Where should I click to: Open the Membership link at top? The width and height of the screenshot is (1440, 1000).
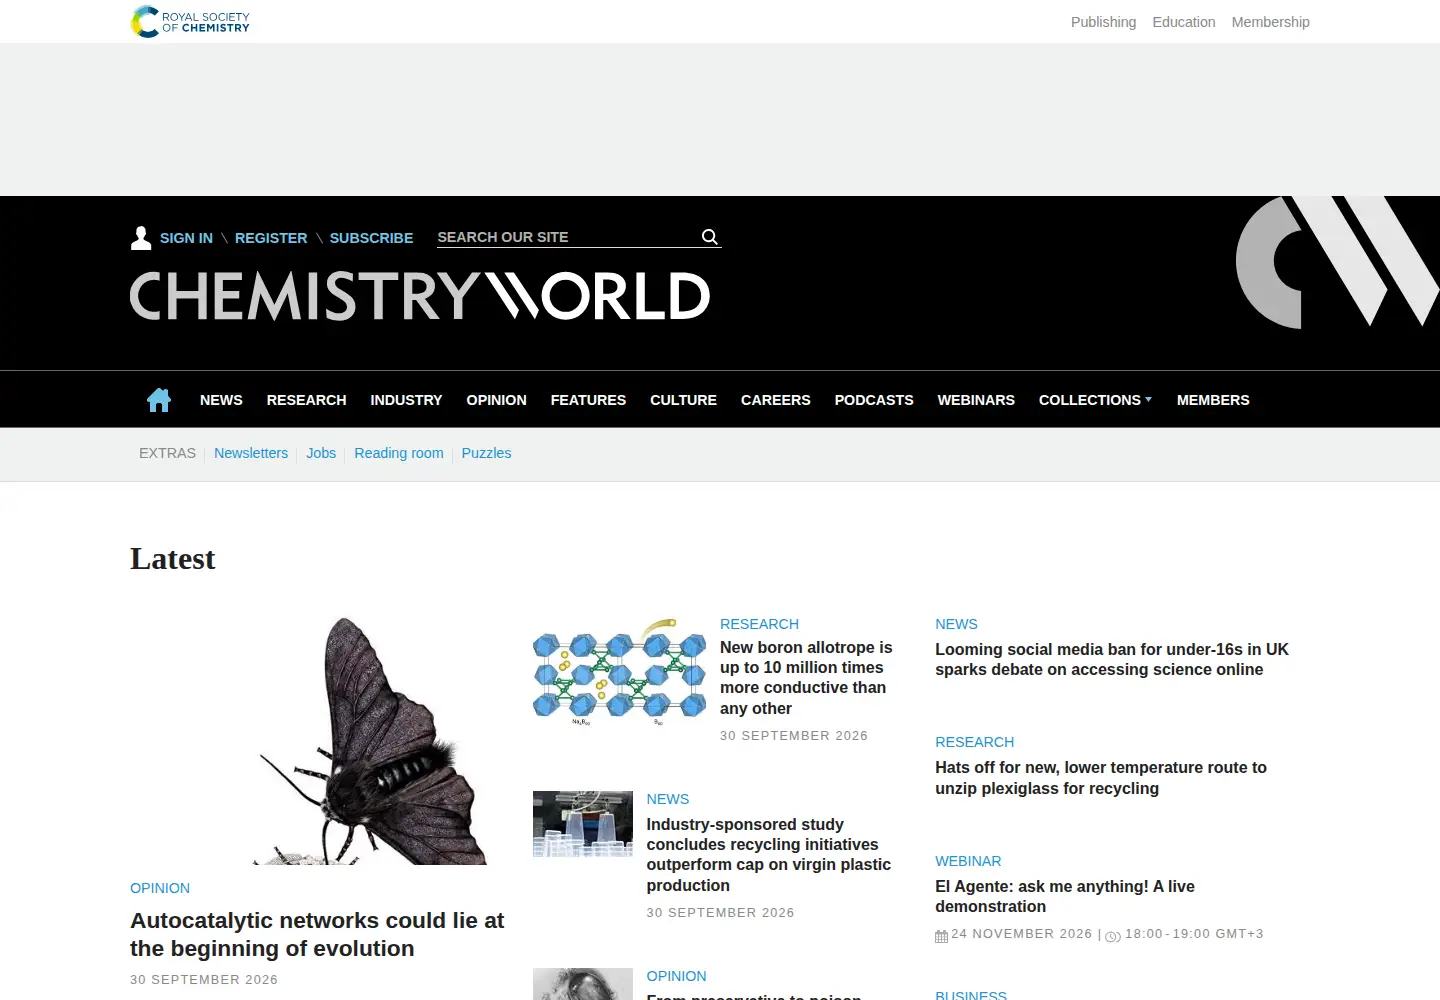click(1270, 22)
